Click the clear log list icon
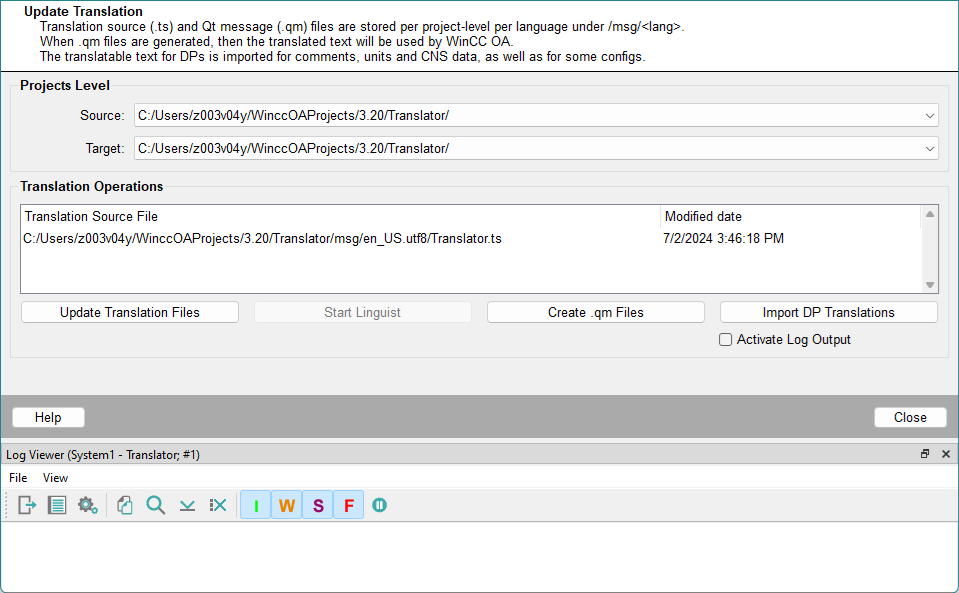Viewport: 959px width, 593px height. point(218,505)
